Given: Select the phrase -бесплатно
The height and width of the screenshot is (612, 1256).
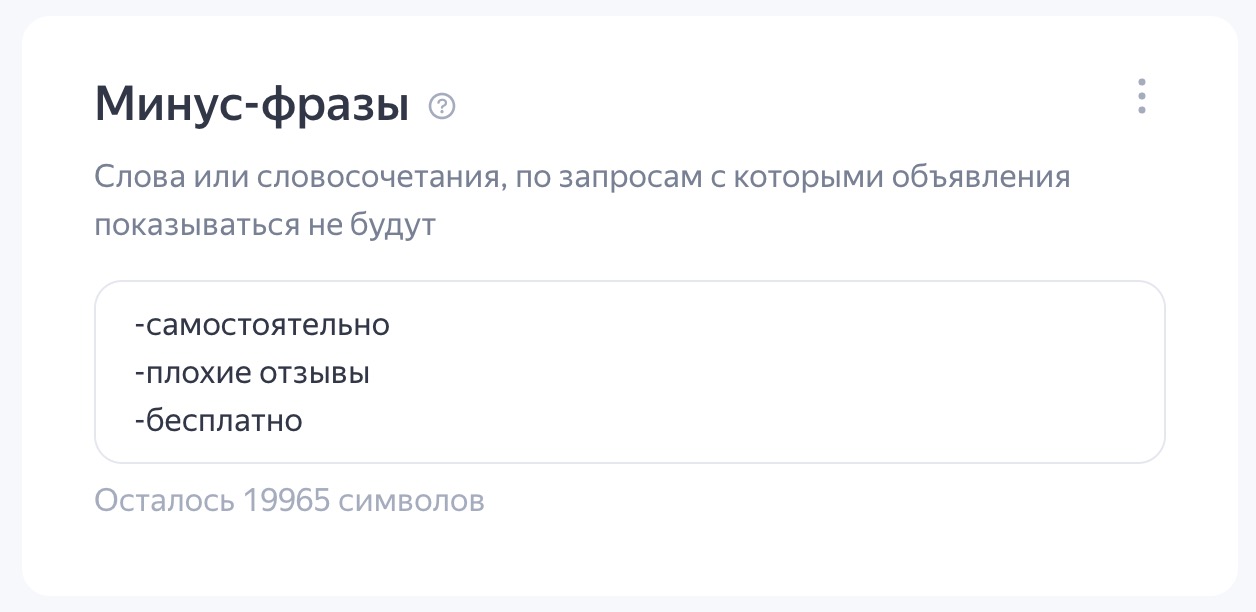Looking at the screenshot, I should coord(219,420).
